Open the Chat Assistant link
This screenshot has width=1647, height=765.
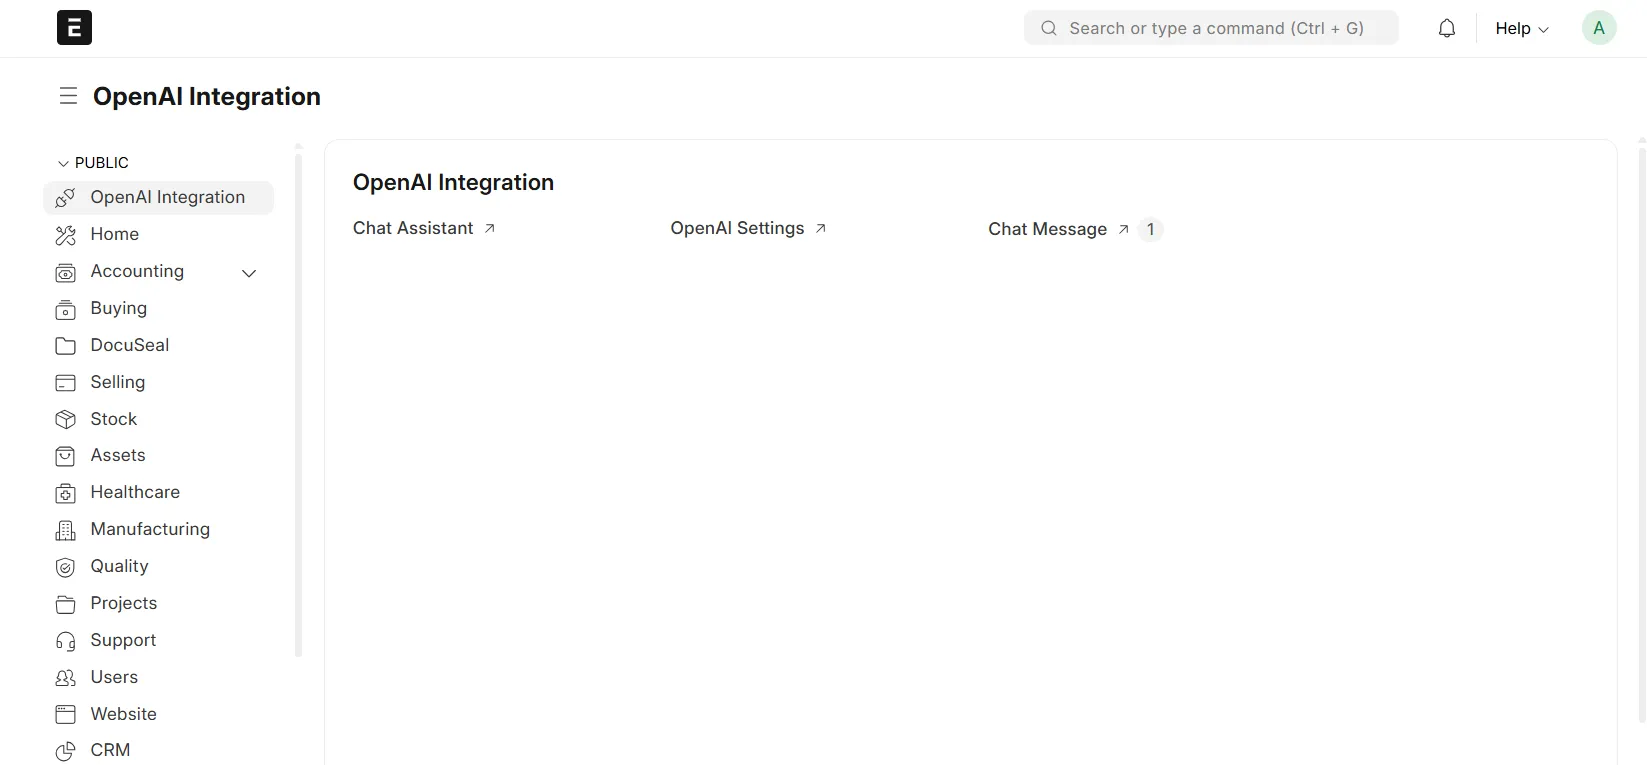413,228
